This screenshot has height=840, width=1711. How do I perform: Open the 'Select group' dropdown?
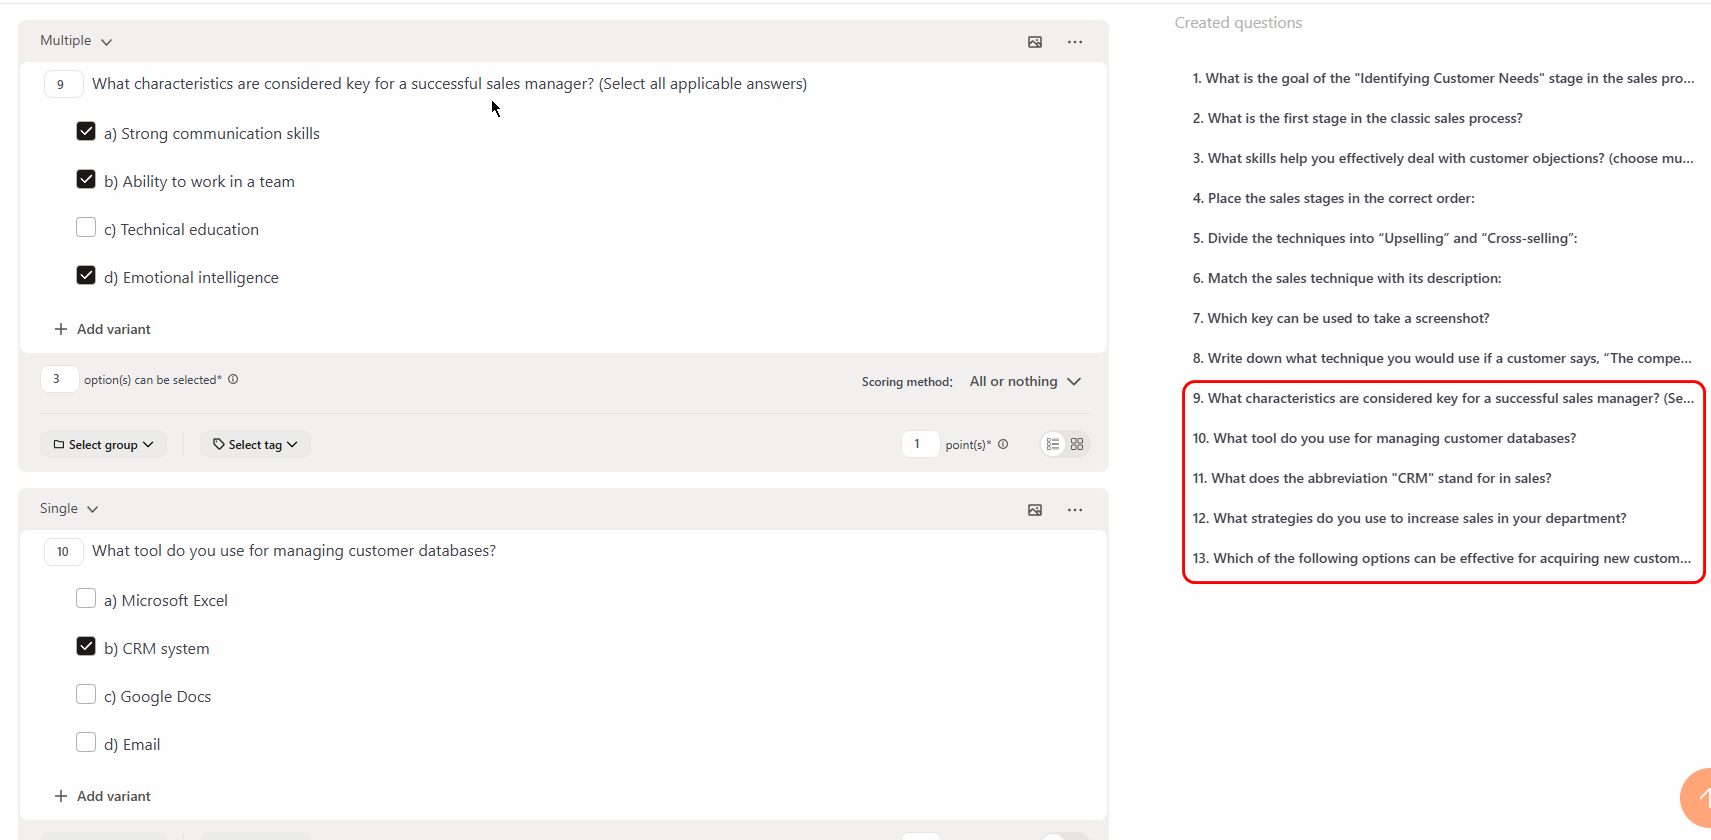[x=104, y=444]
